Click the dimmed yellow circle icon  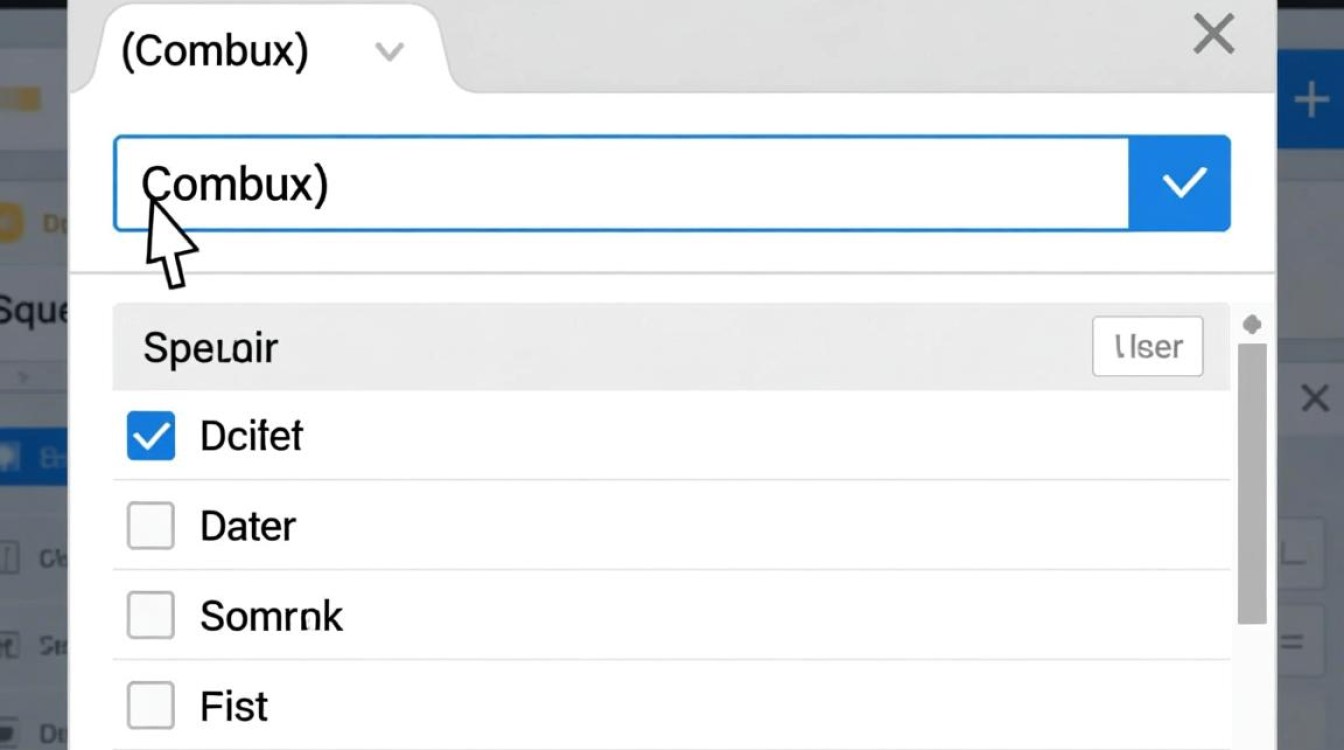[x=10, y=223]
